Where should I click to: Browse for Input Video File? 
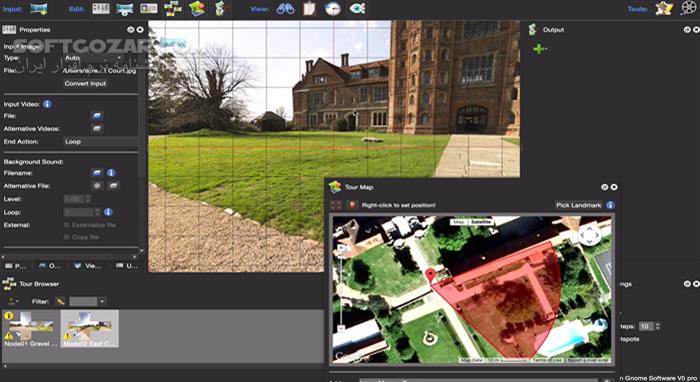click(x=97, y=116)
